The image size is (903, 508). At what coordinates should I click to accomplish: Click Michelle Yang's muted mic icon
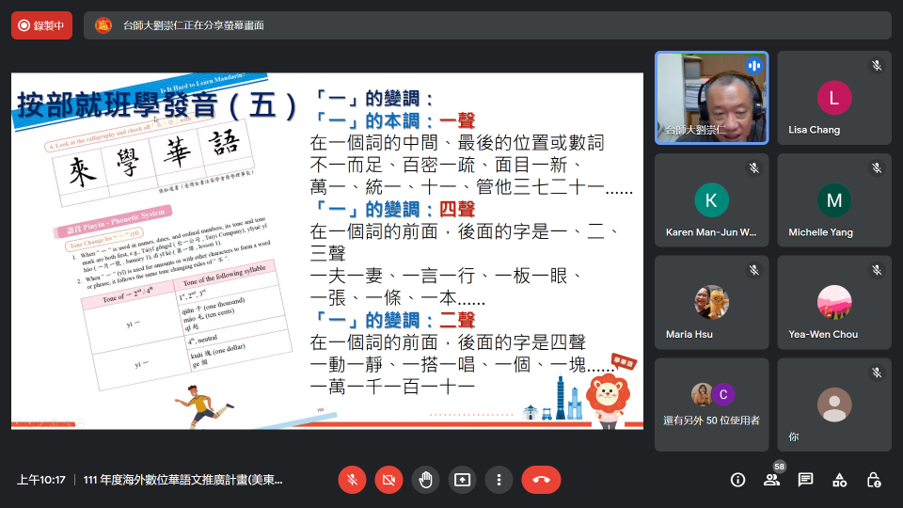point(877,168)
